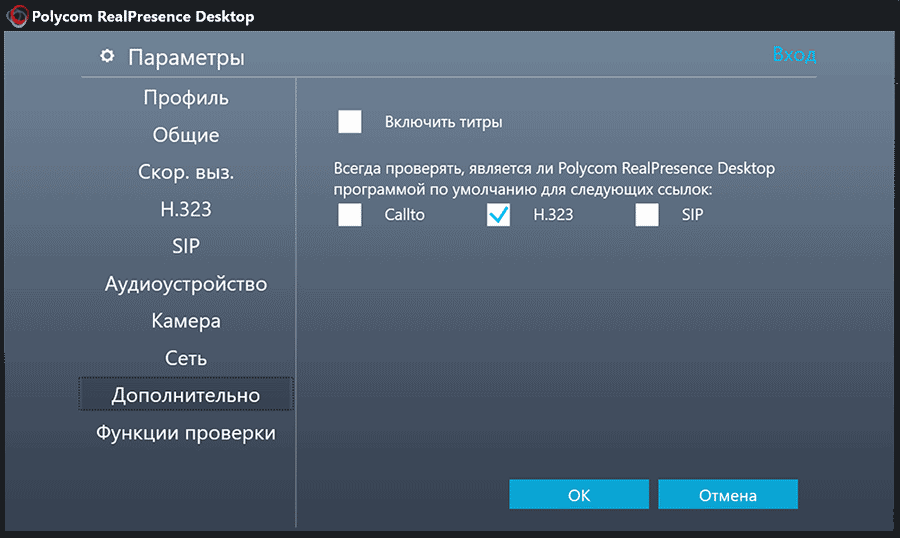Click the gear icon beside Параметры

coord(107,56)
